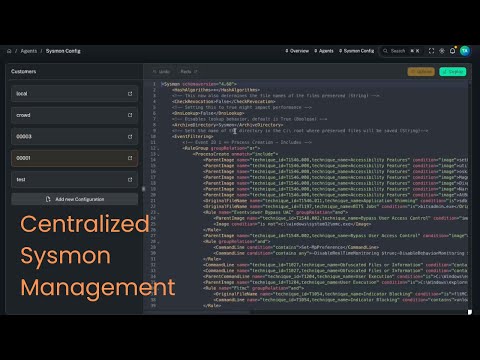Open the notifications bell
The height and width of the screenshot is (360, 480).
(452, 51)
